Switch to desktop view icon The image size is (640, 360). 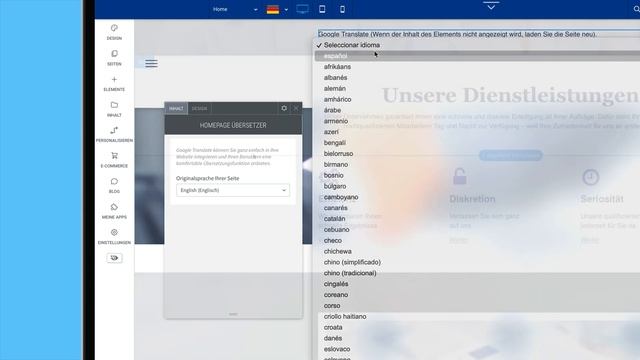pyautogui.click(x=302, y=9)
